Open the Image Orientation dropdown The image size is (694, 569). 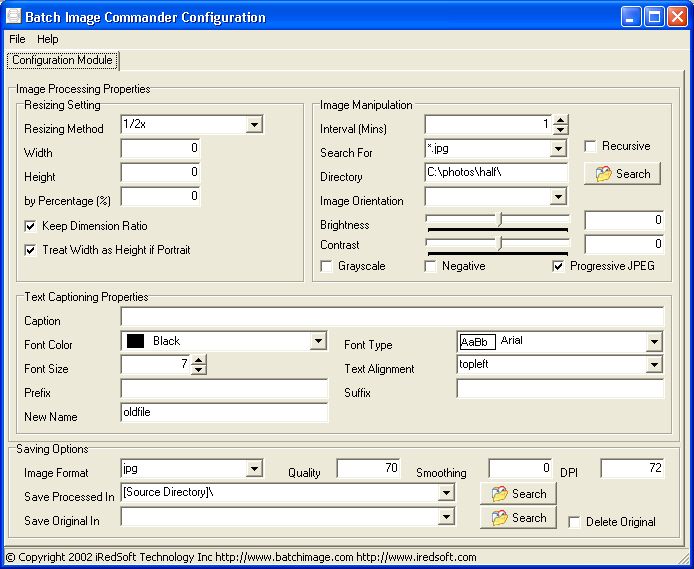(559, 196)
